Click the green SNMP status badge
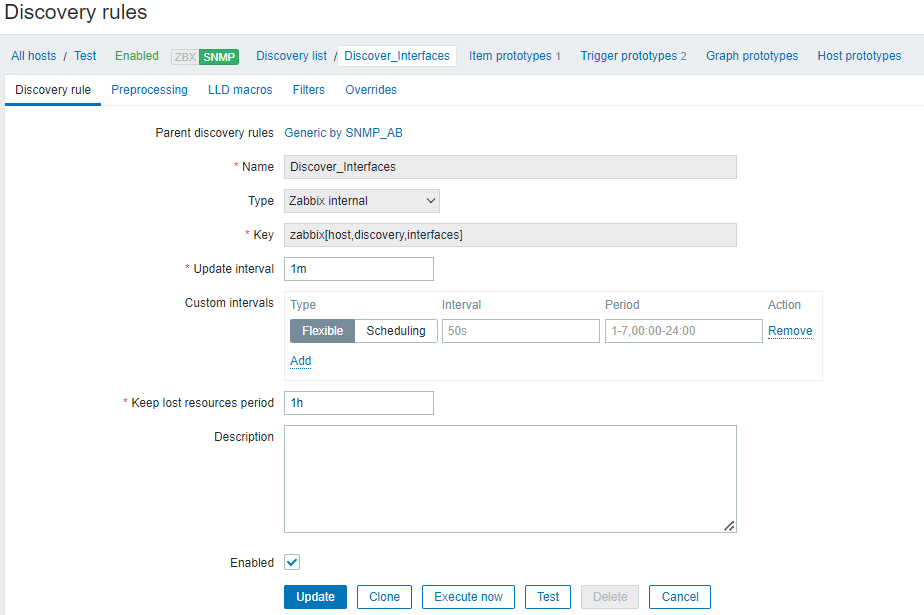Screen dimensions: 924x615 219,57
